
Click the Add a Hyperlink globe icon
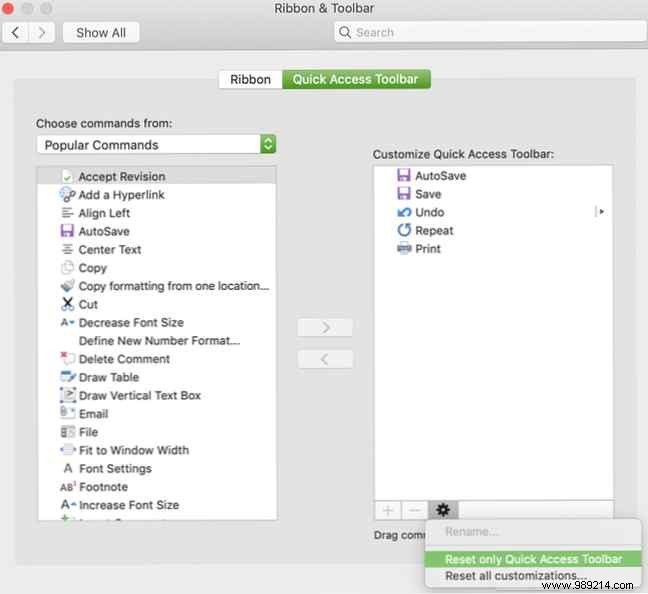point(67,195)
